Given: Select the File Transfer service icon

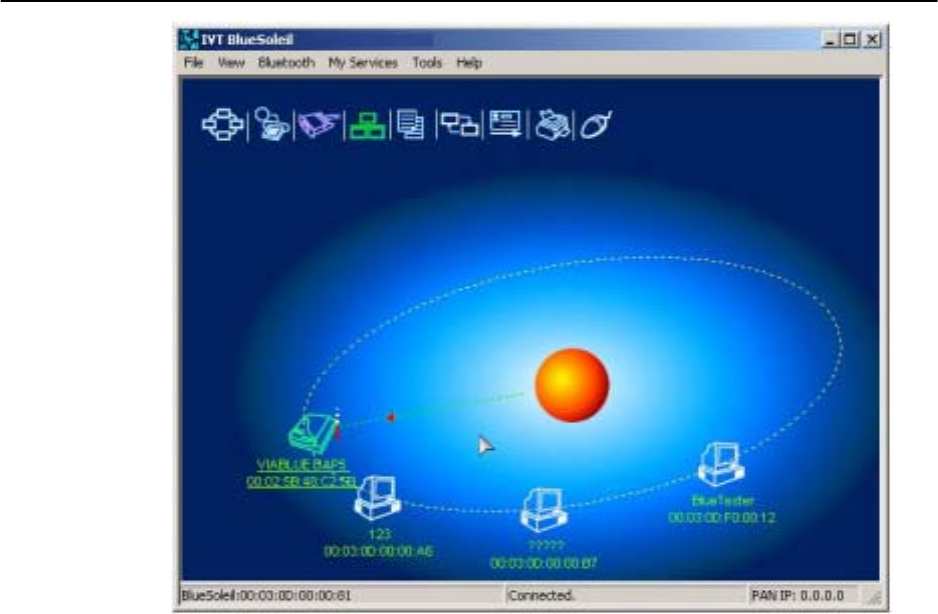Looking at the screenshot, I should [411, 124].
